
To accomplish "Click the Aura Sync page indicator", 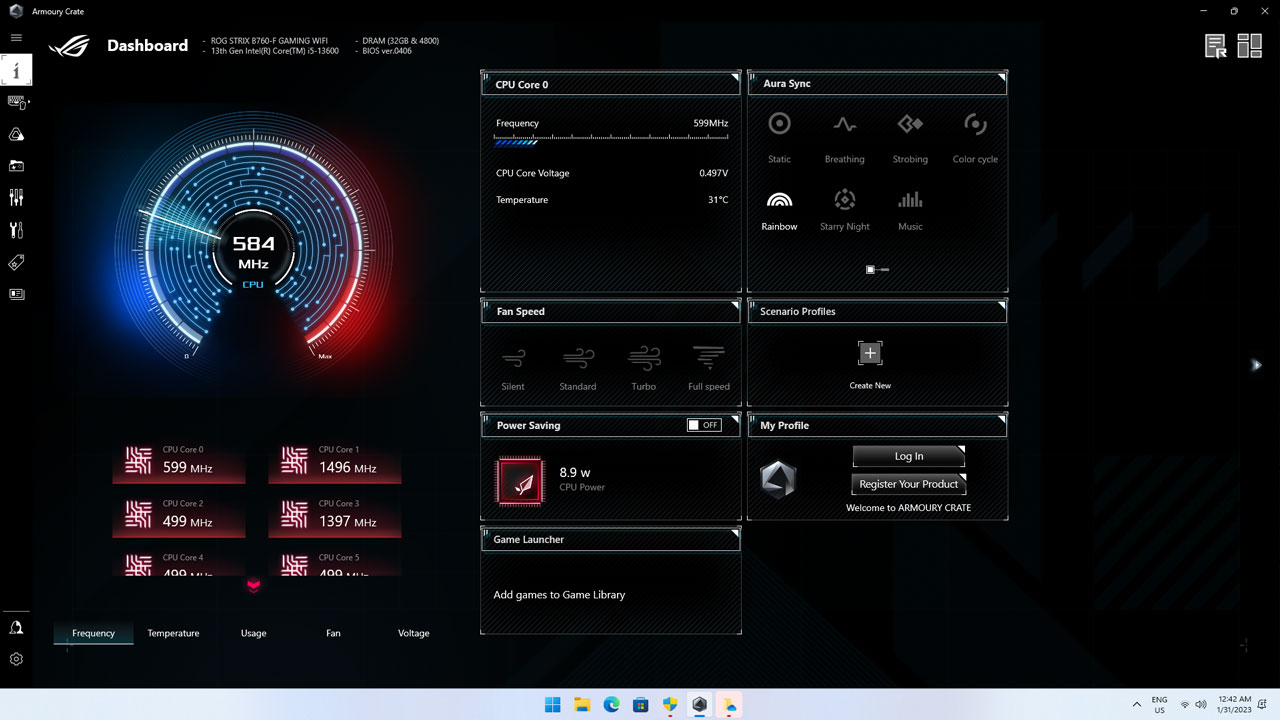I will coord(877,270).
